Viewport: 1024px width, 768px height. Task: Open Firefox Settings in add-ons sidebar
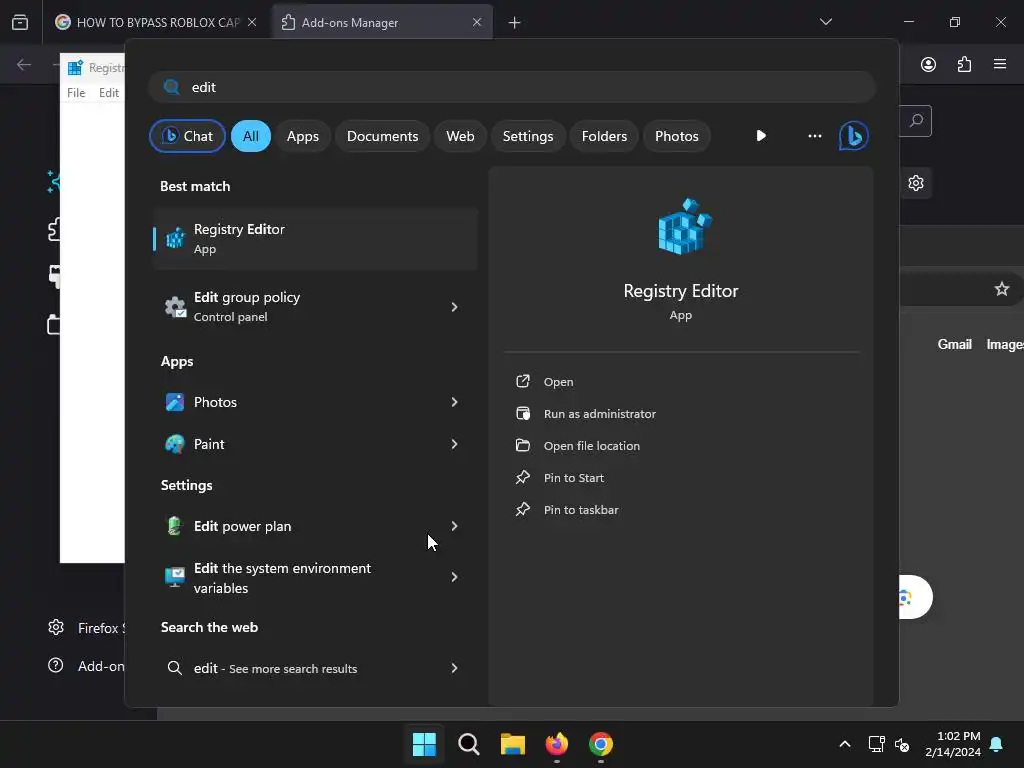pos(86,628)
